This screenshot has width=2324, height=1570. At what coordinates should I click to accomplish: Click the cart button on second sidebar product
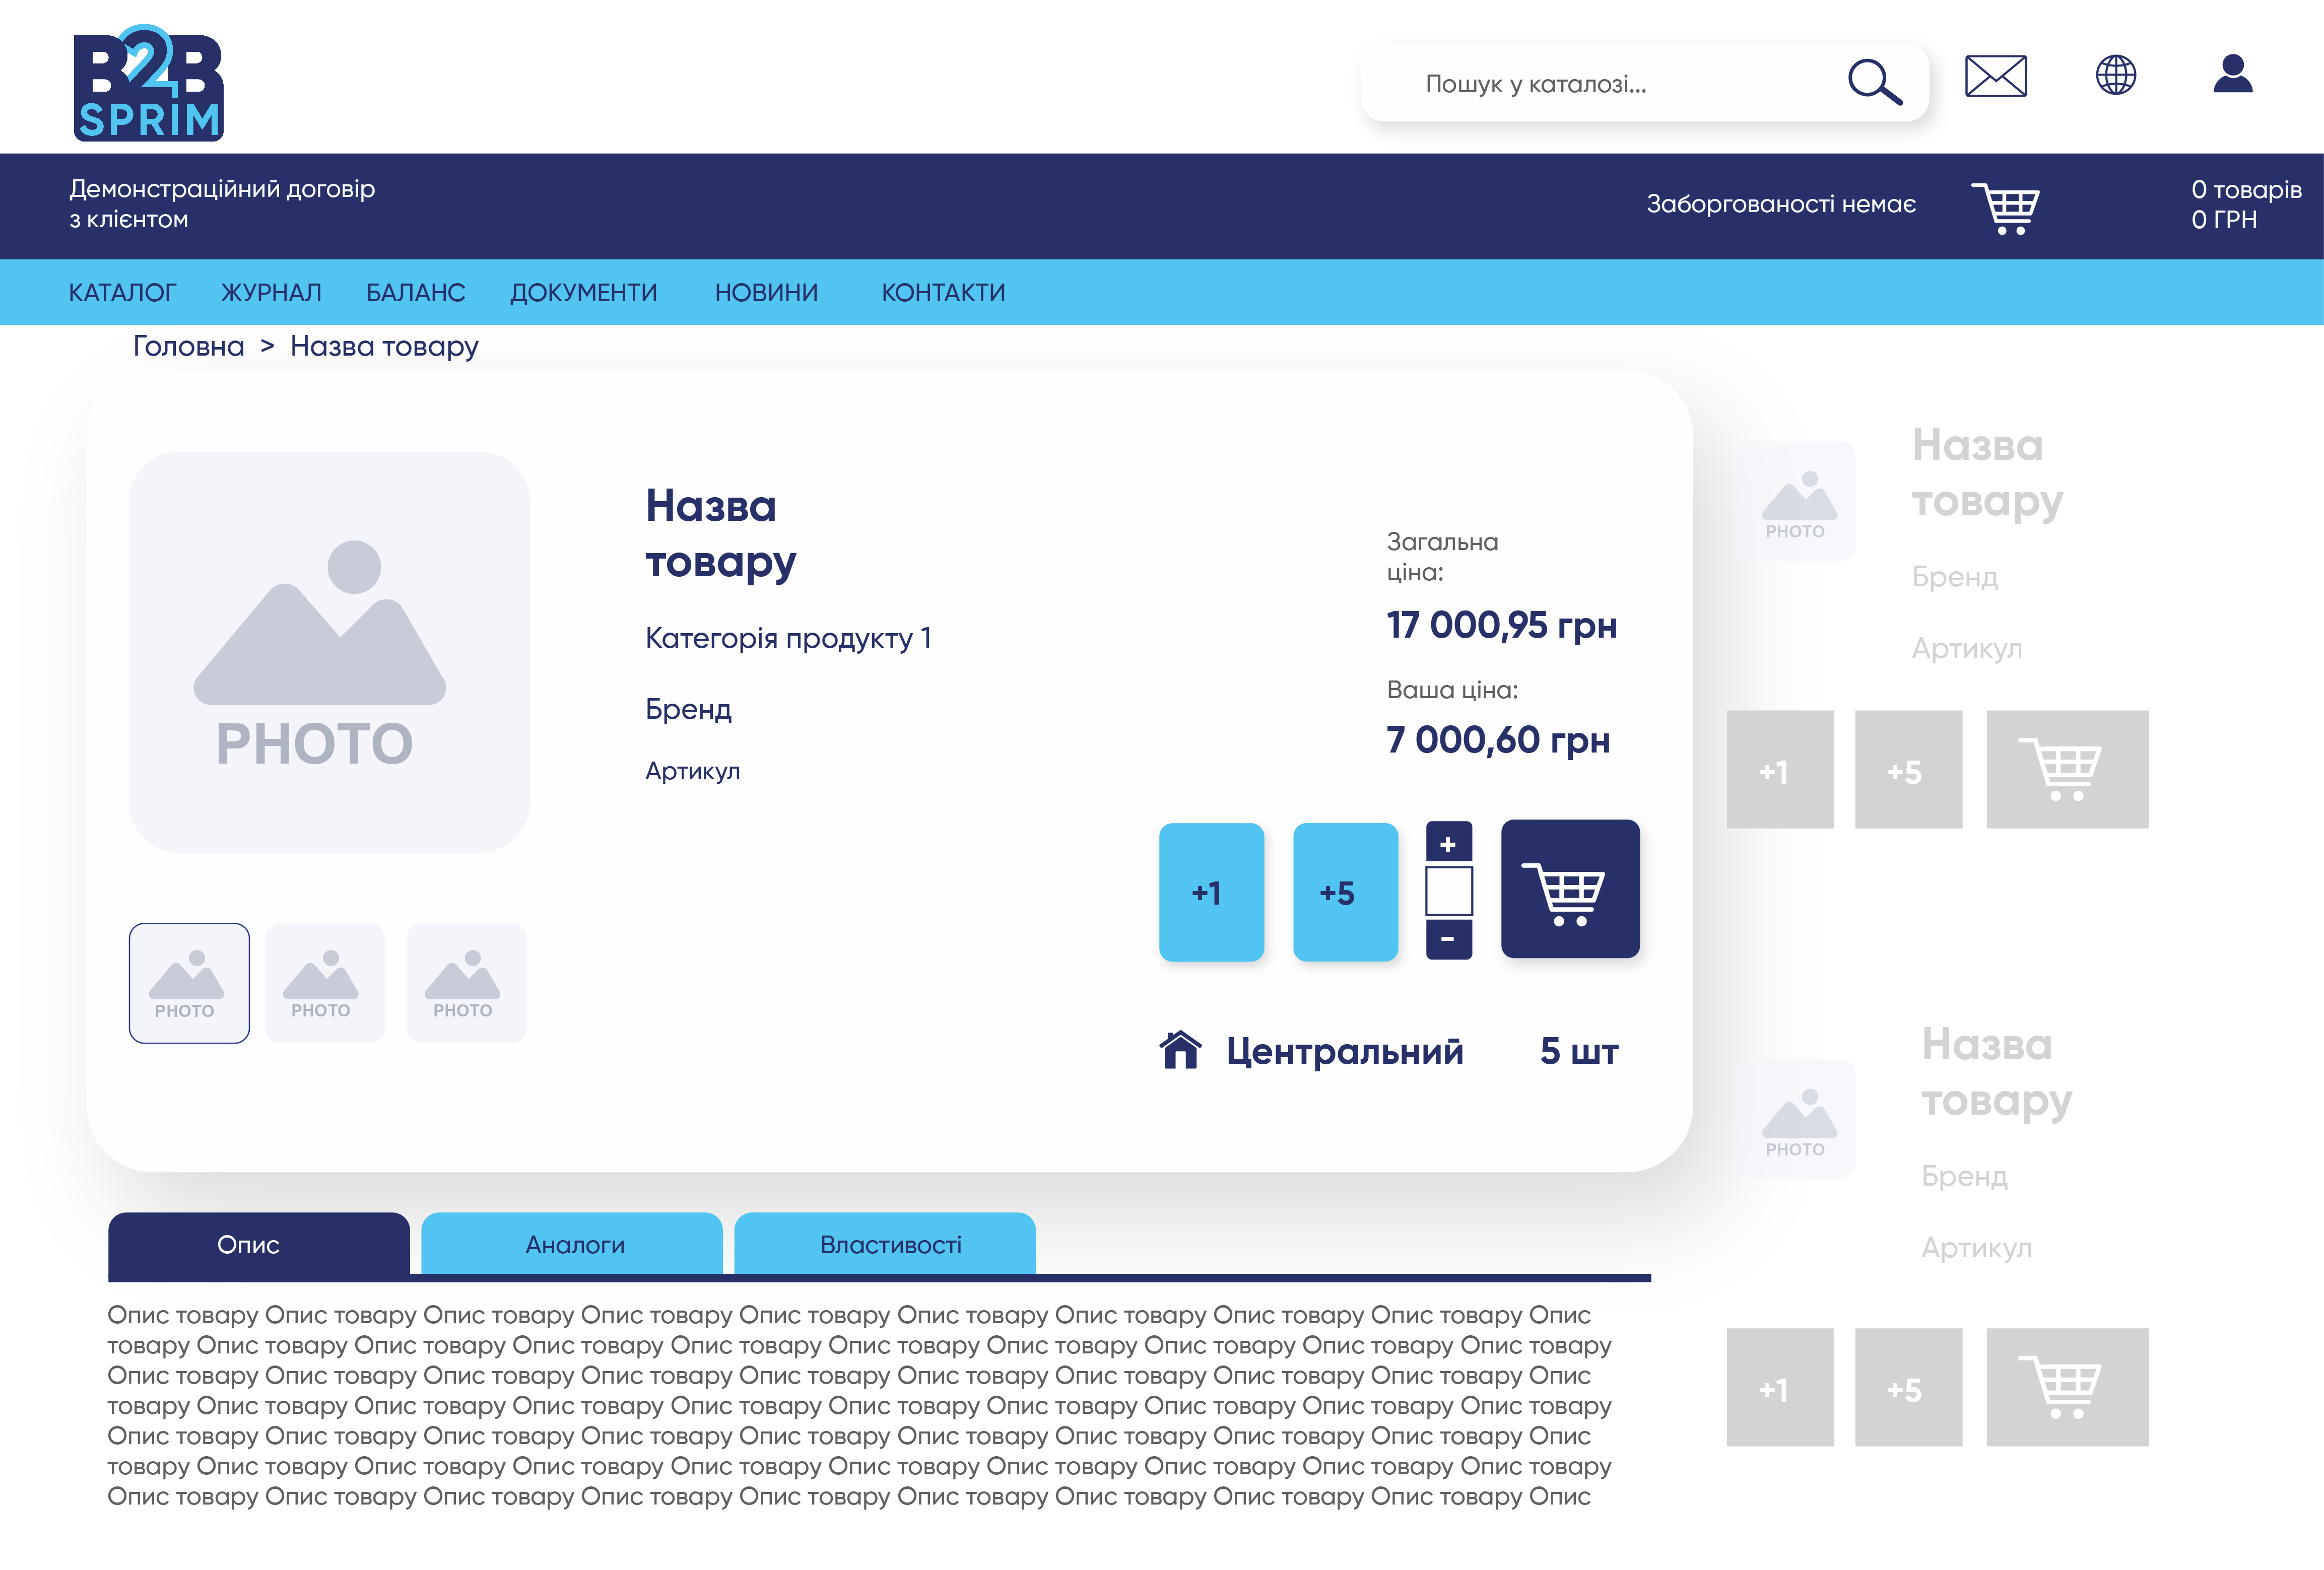[x=2067, y=1386]
